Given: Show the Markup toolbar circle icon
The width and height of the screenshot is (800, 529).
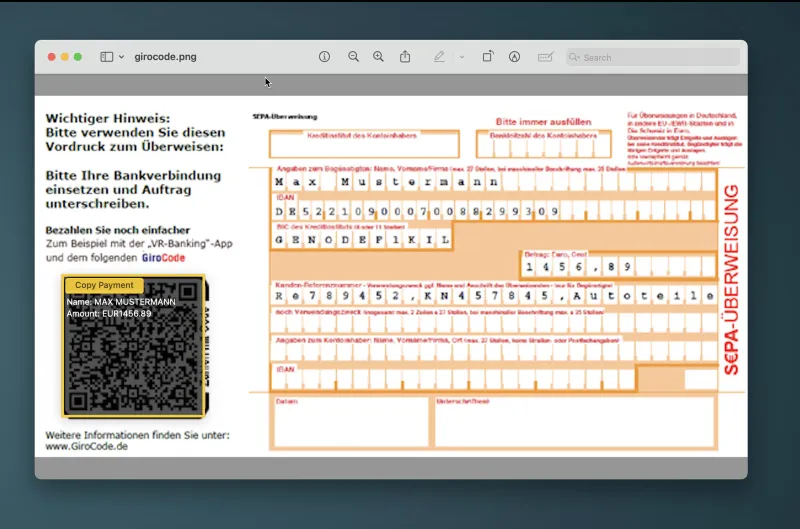Looking at the screenshot, I should 514,57.
